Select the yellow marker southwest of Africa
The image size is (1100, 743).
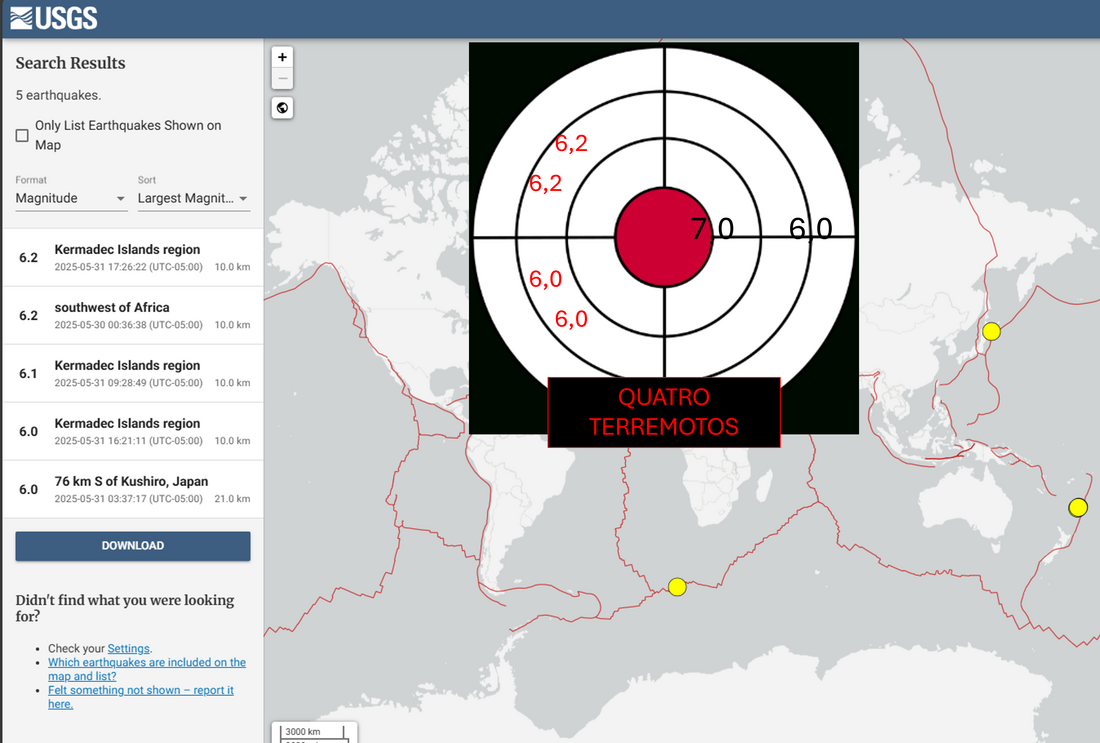tap(677, 587)
